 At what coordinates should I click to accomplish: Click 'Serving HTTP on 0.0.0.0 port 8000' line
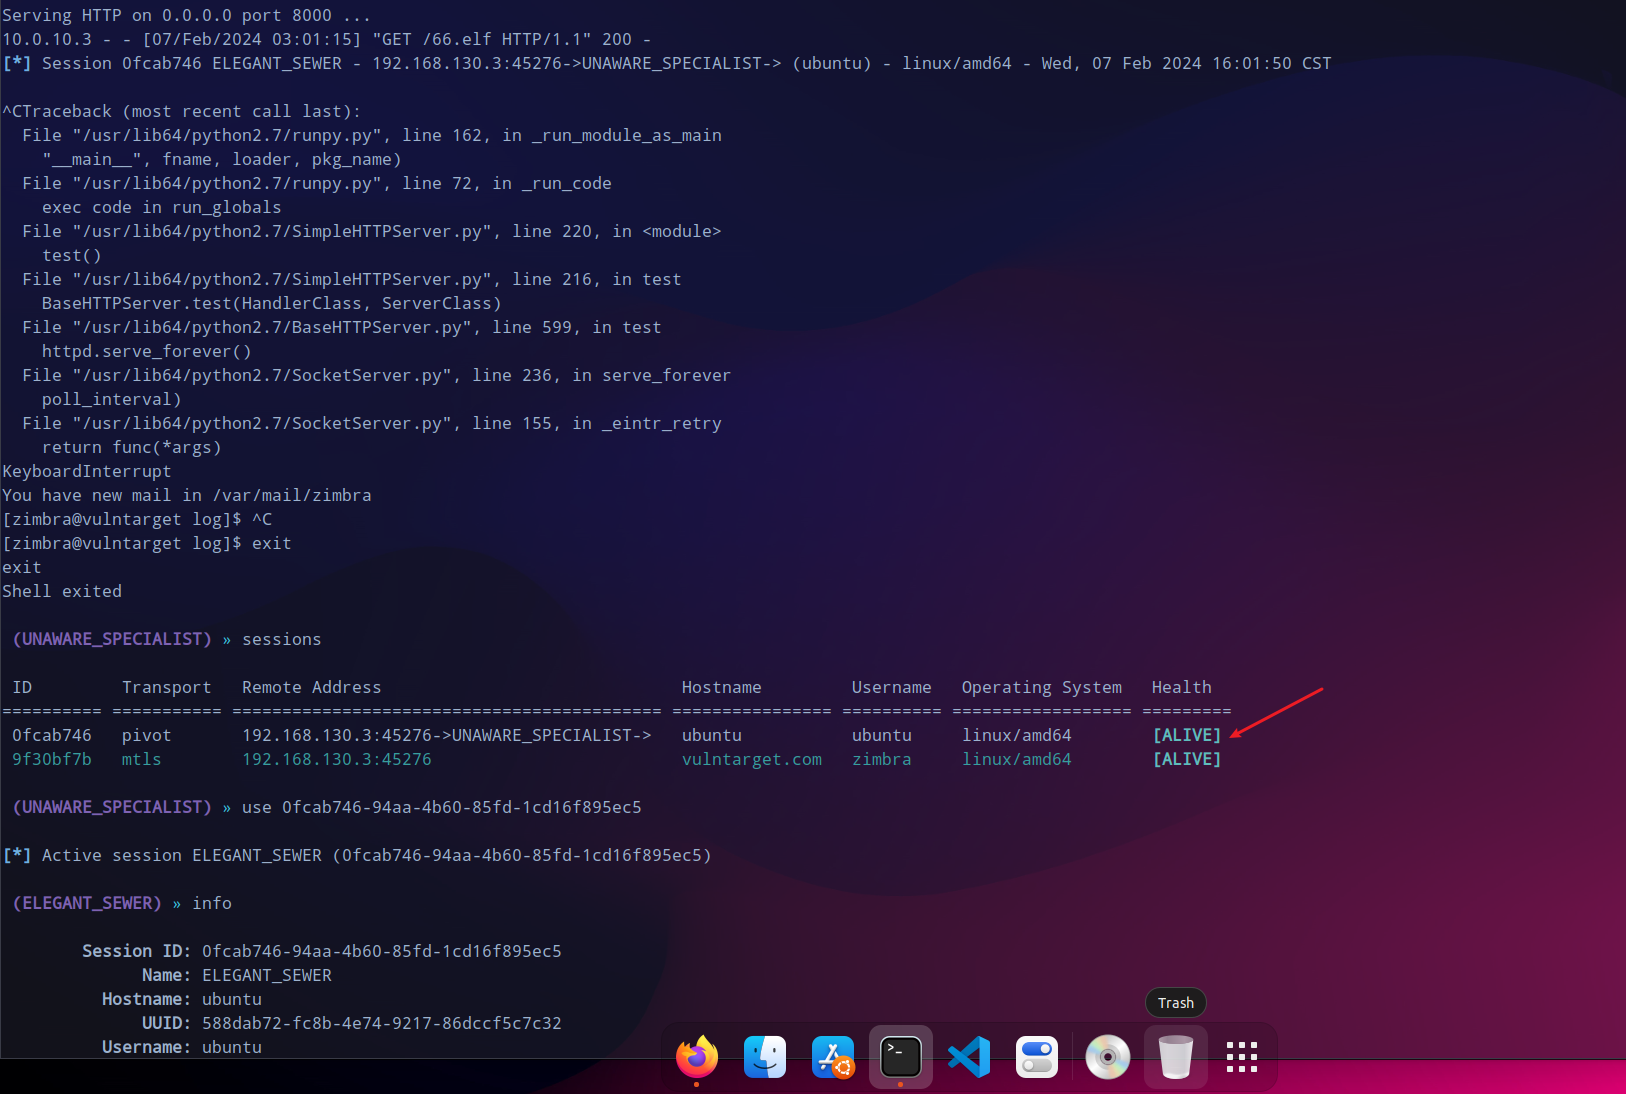point(187,15)
